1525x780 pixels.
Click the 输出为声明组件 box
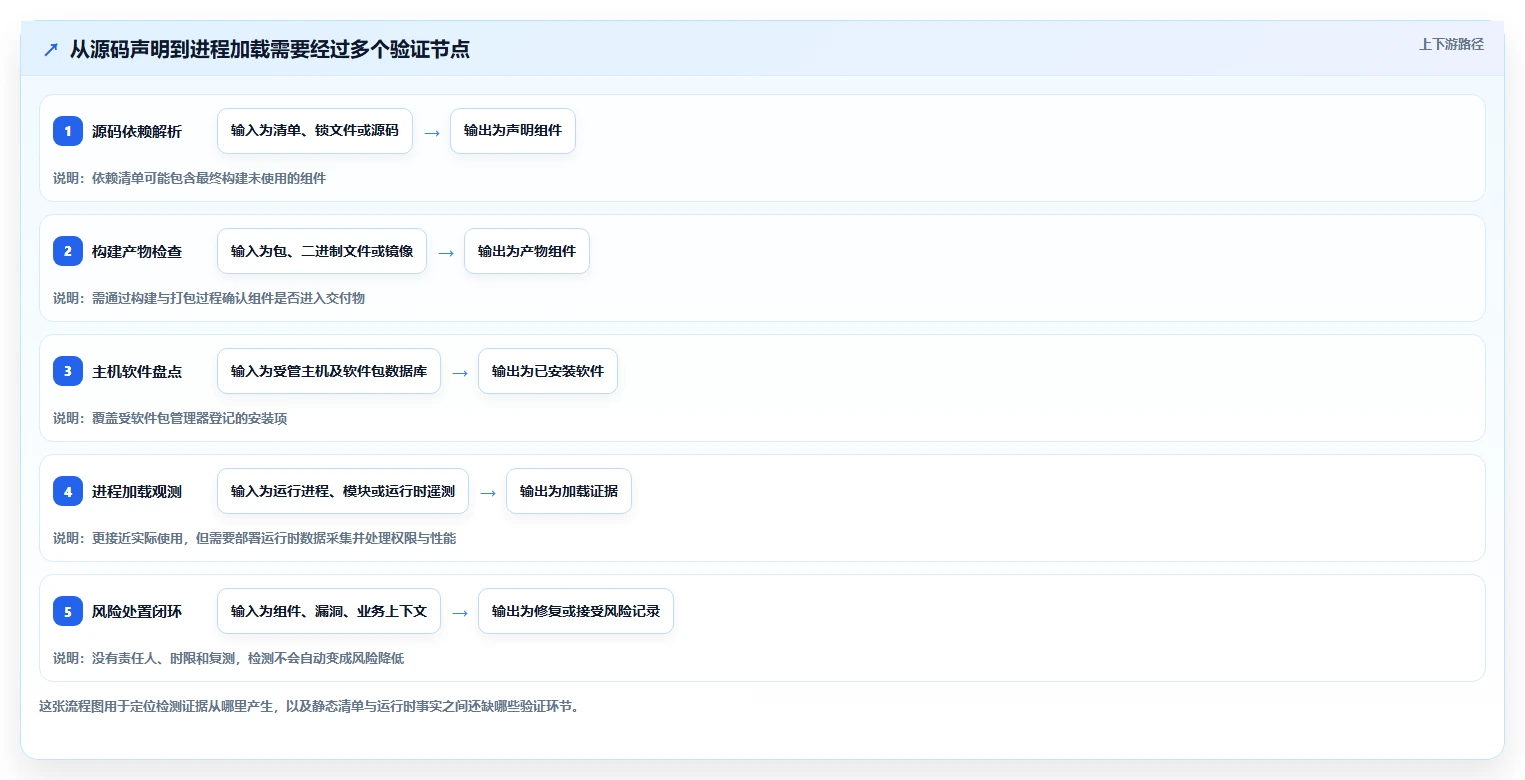click(513, 131)
